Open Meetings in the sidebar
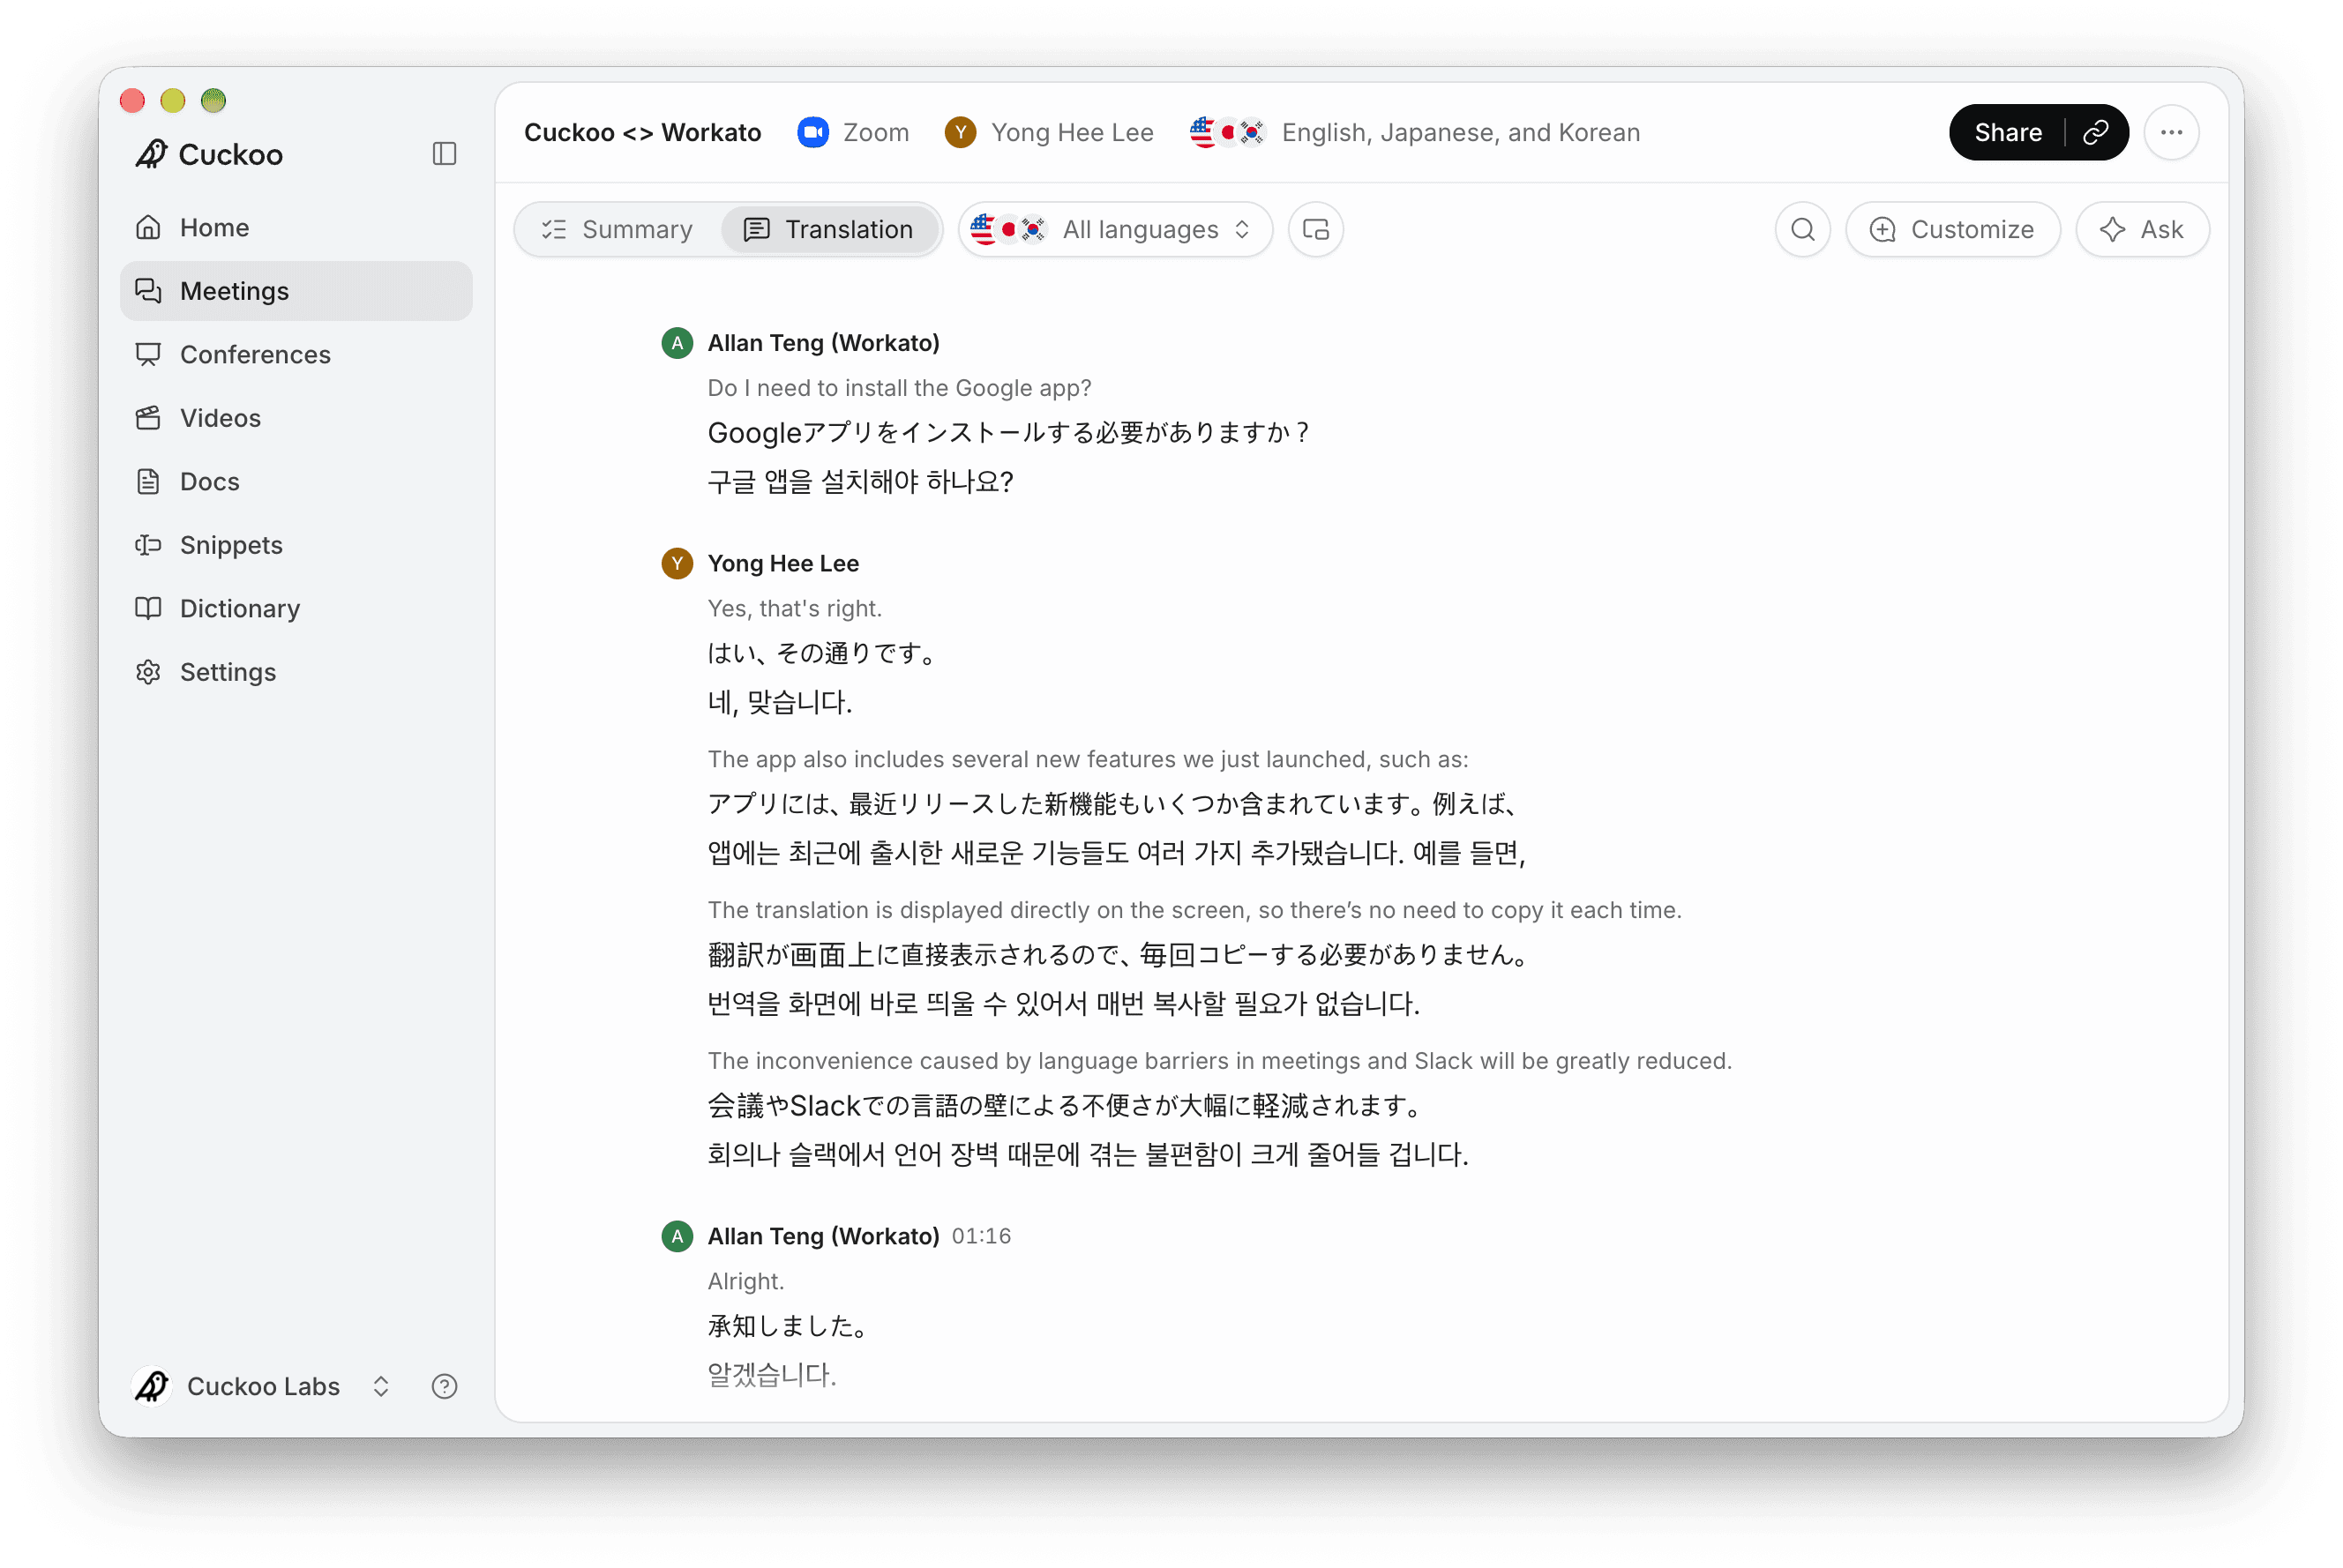2343x1568 pixels. [296, 291]
